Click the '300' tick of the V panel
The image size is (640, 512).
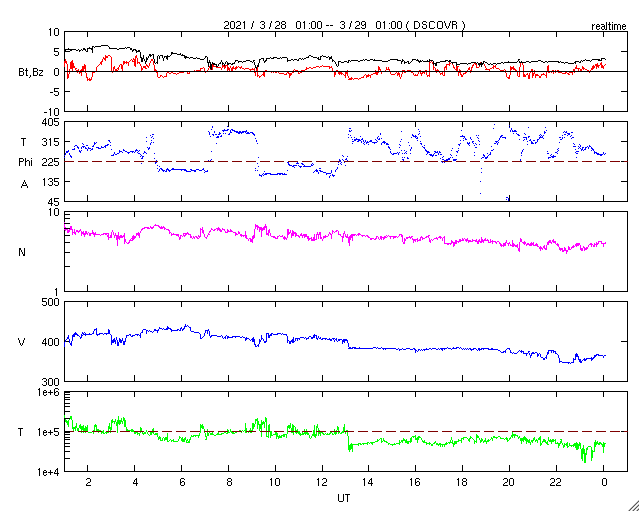[x=53, y=382]
